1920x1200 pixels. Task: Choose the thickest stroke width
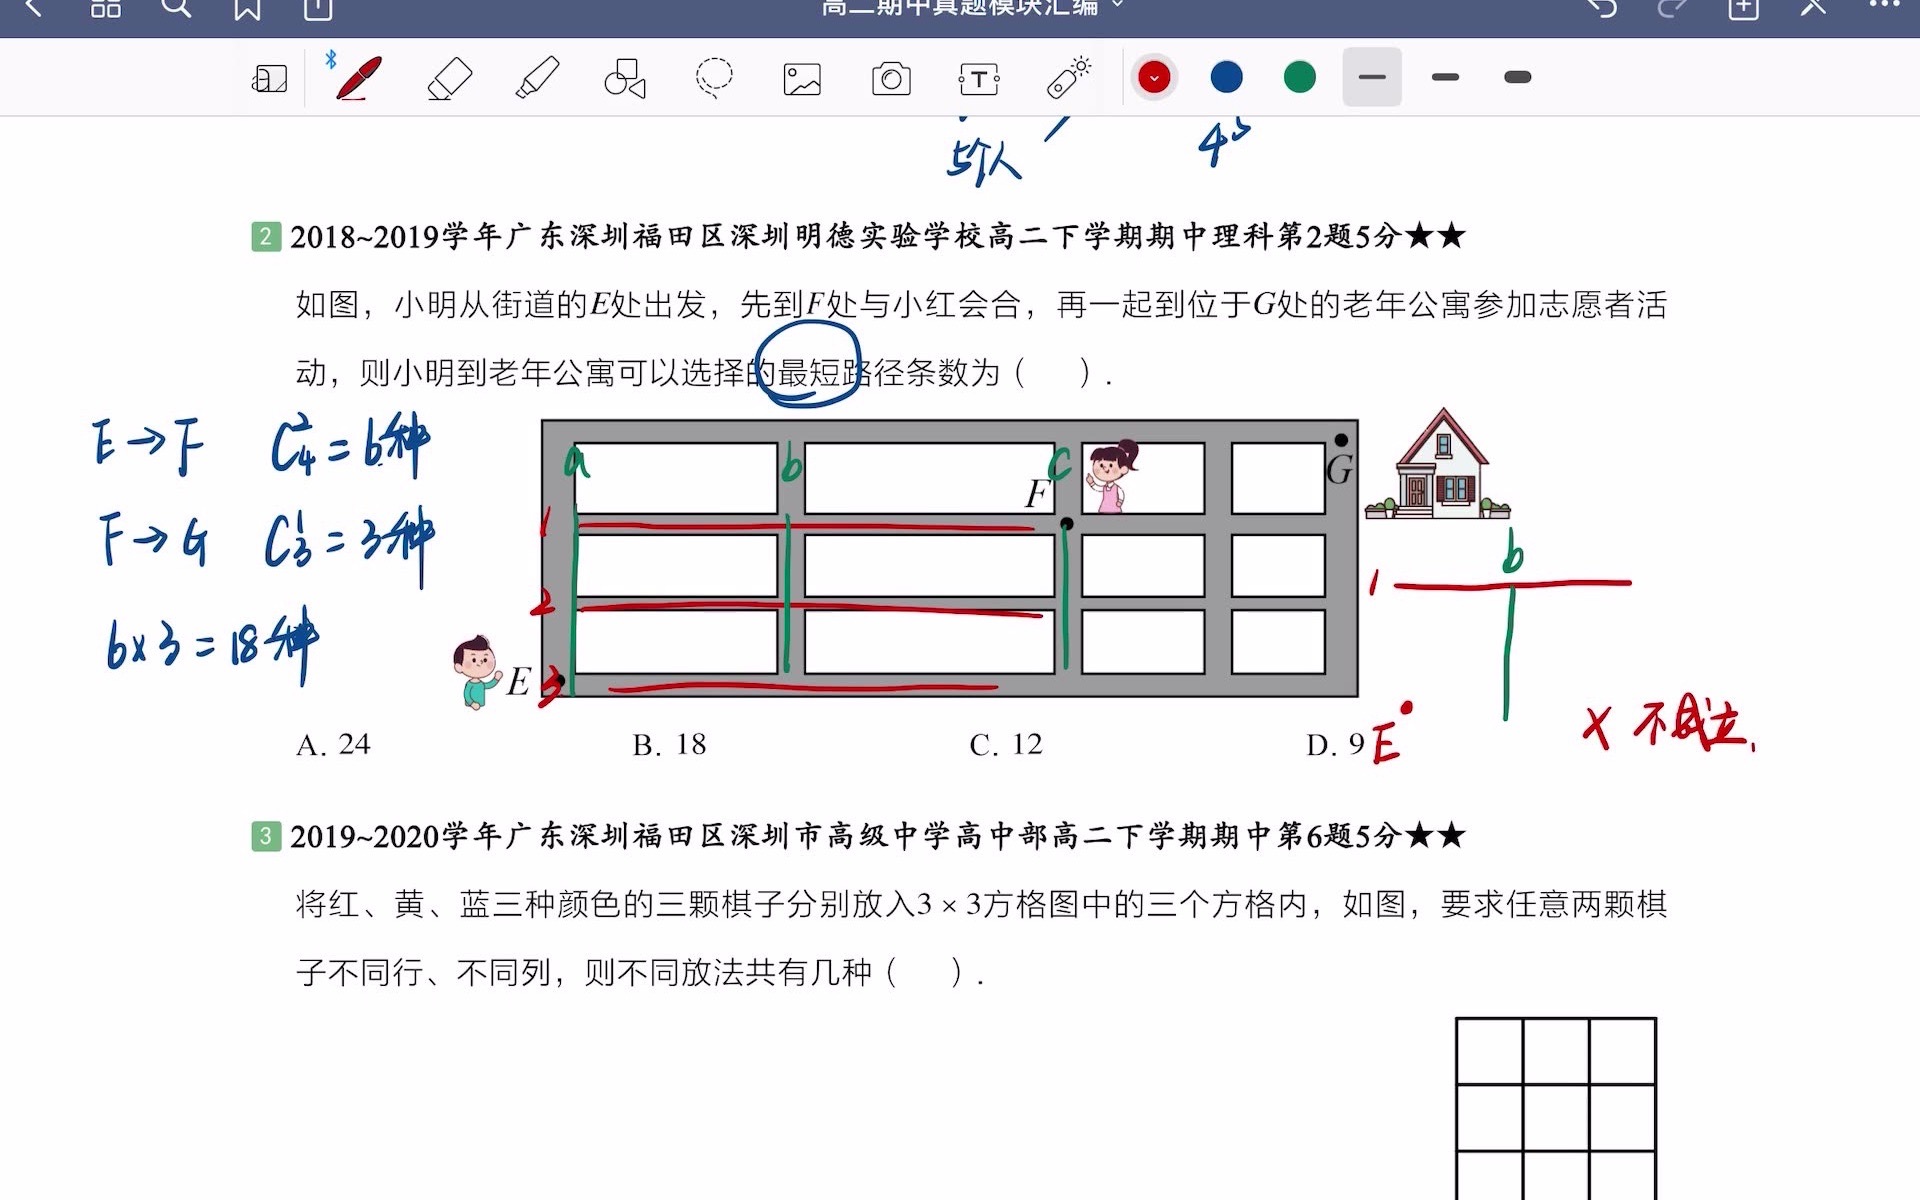pos(1517,77)
